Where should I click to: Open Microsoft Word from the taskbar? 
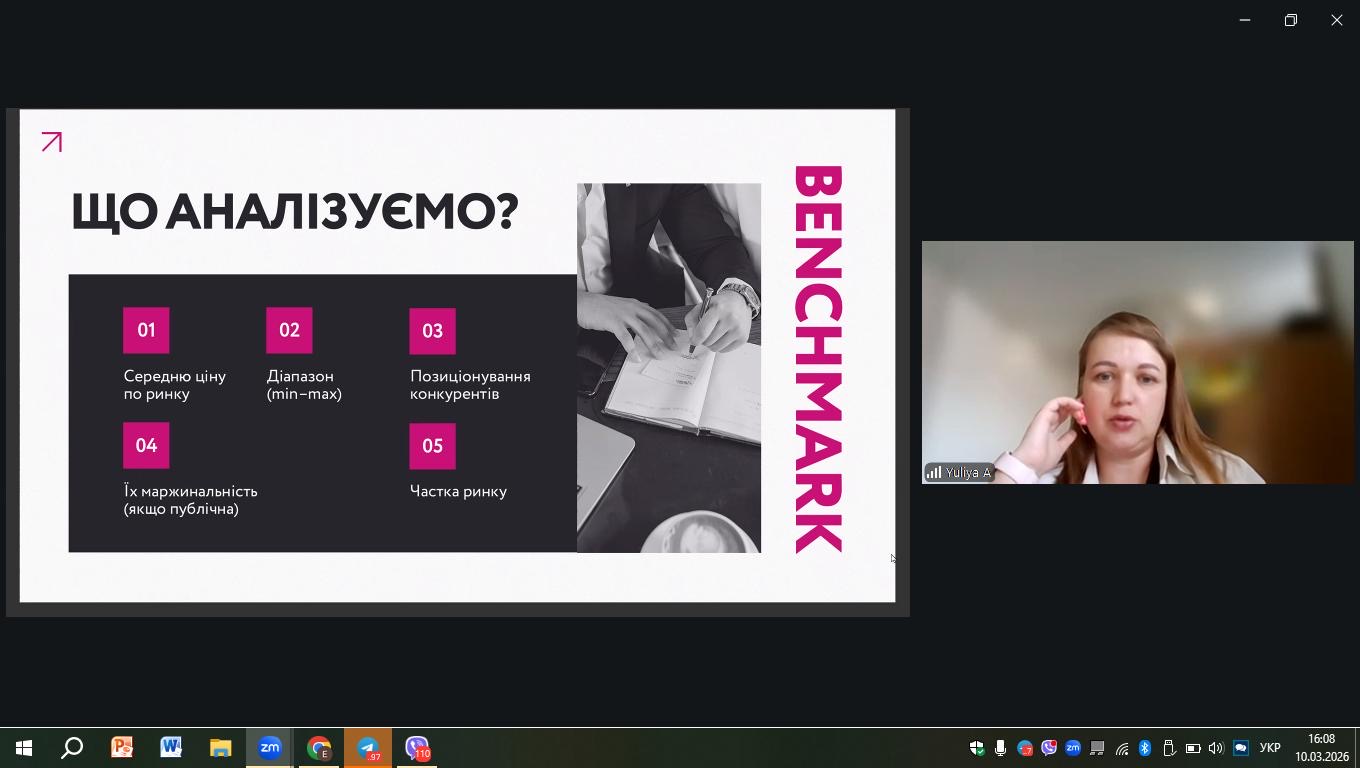click(x=171, y=748)
